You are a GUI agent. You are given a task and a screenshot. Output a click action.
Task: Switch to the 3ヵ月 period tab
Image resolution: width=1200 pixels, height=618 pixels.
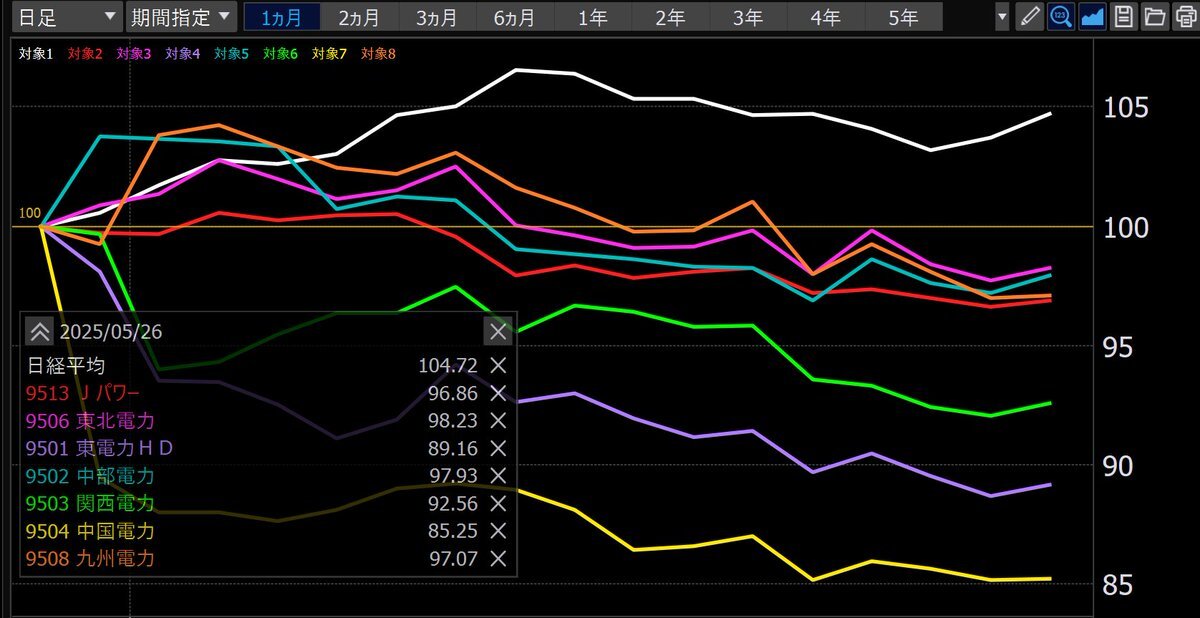click(436, 17)
